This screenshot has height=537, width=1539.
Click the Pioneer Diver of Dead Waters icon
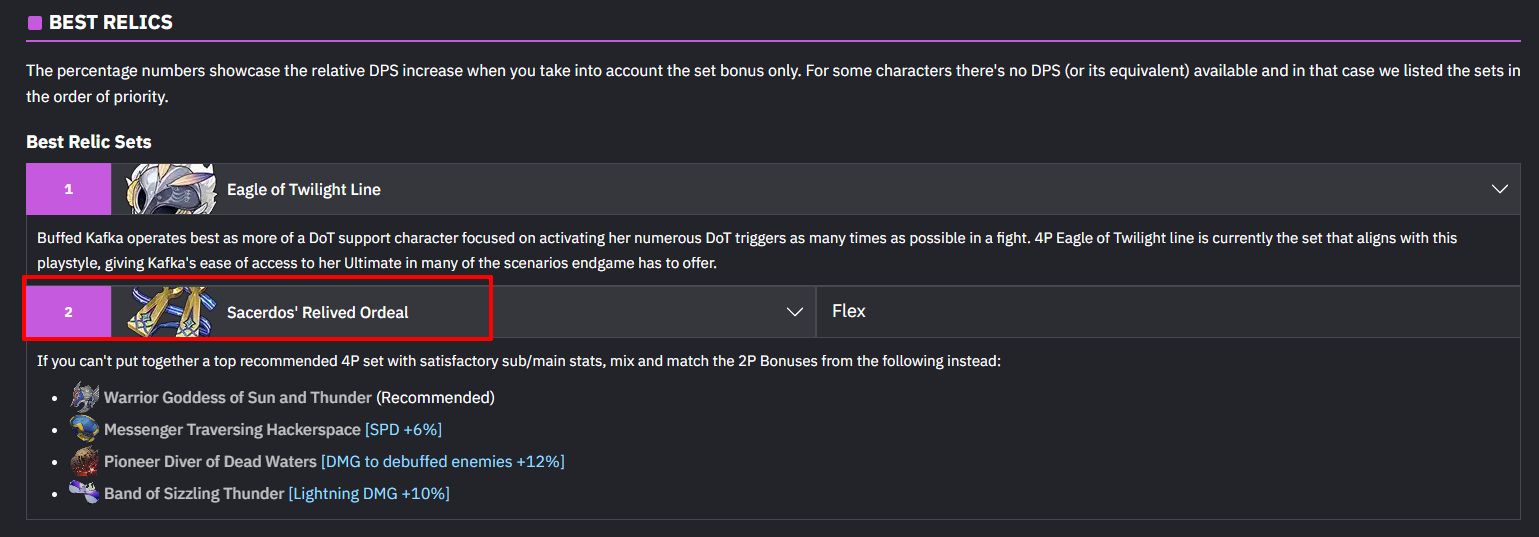point(85,461)
